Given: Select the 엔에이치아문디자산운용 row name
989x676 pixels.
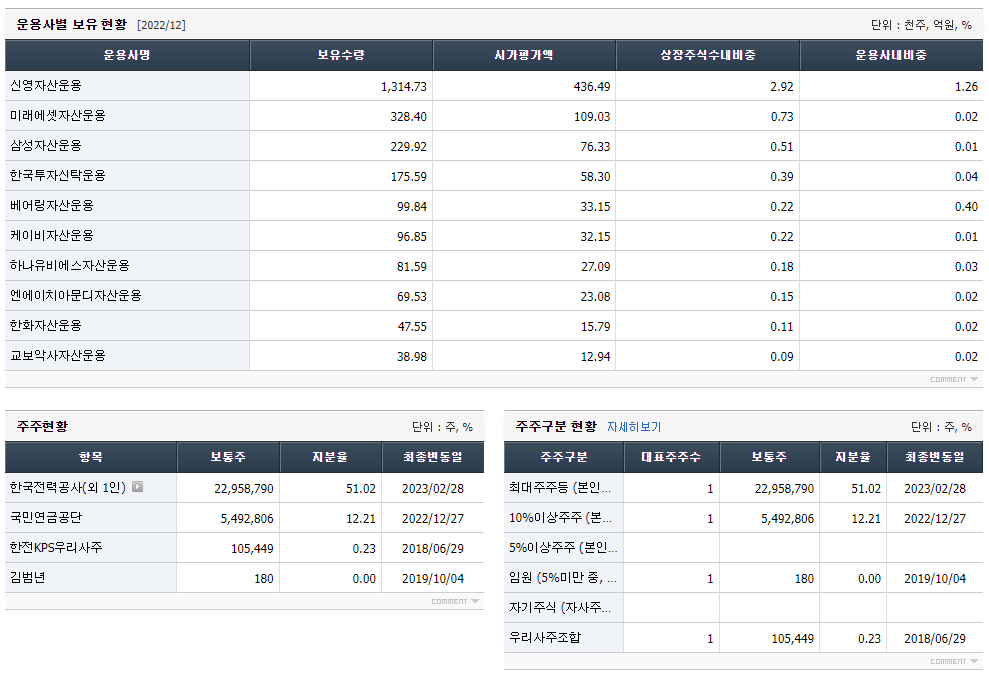Looking at the screenshot, I should (x=76, y=296).
